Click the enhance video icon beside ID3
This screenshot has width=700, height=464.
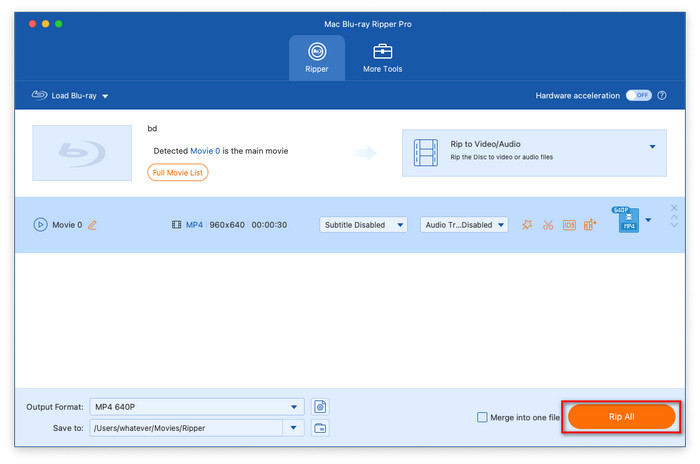[590, 225]
